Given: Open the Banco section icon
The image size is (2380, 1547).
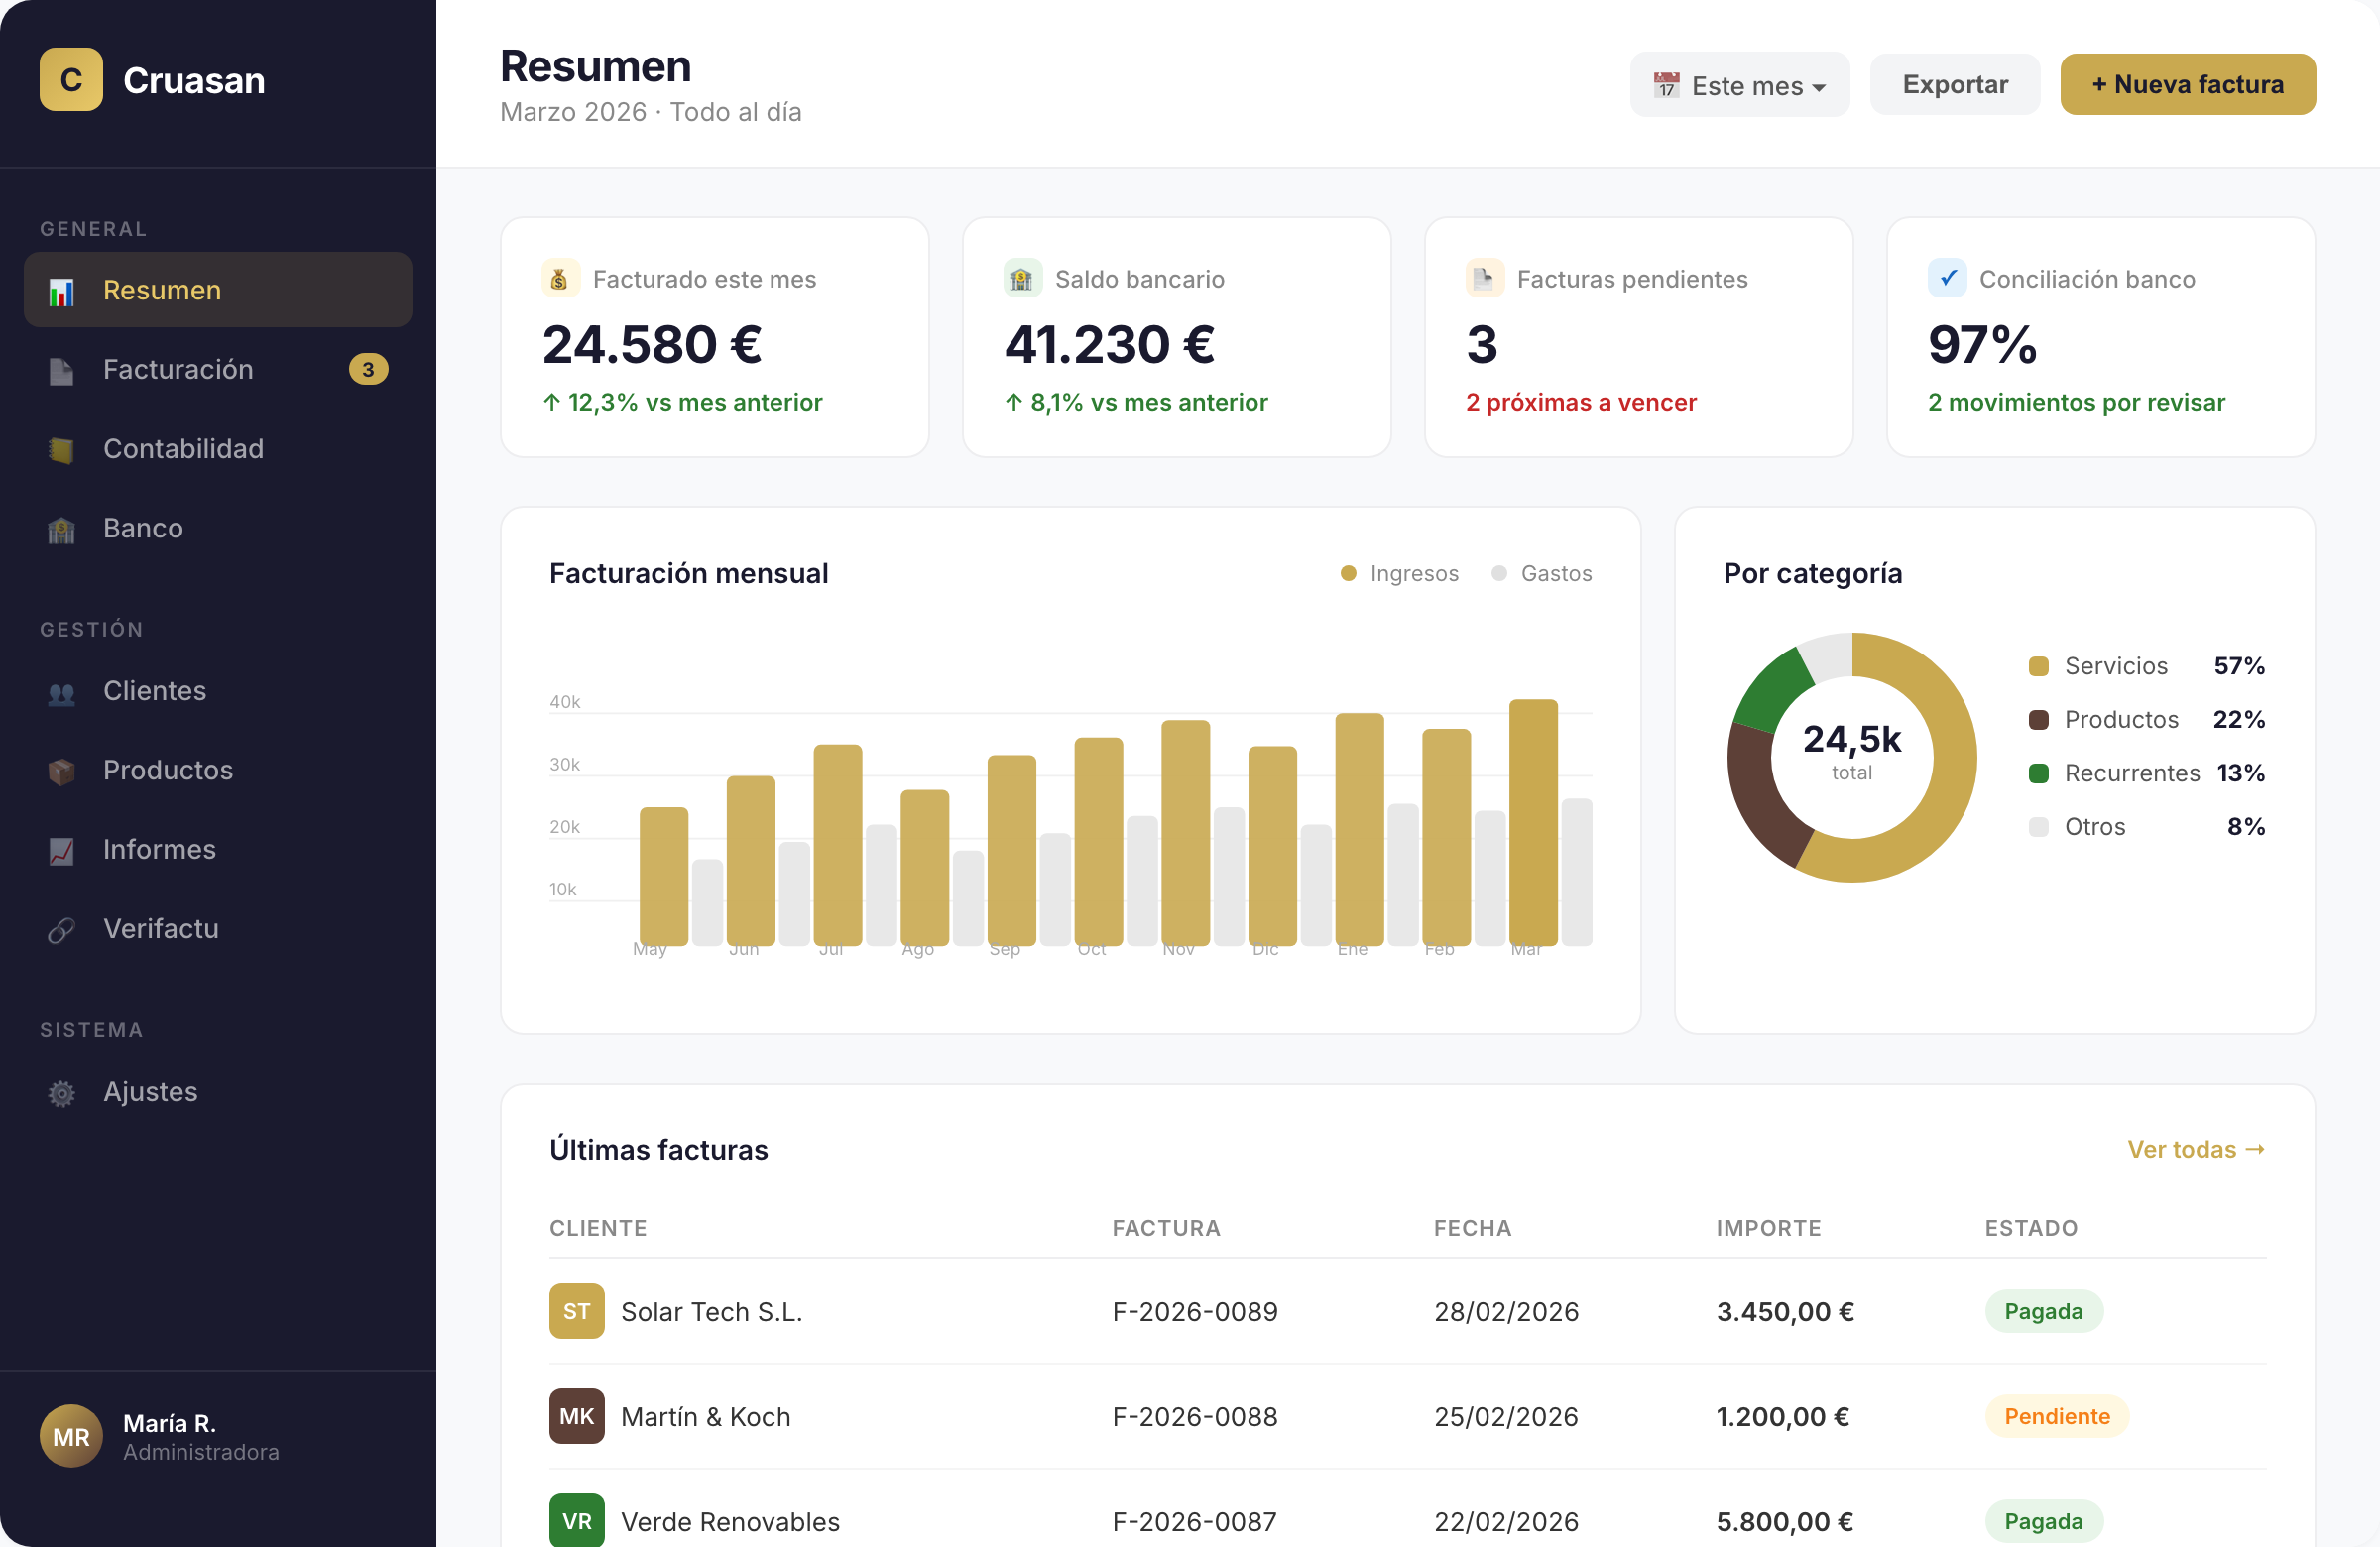Looking at the screenshot, I should (62, 528).
